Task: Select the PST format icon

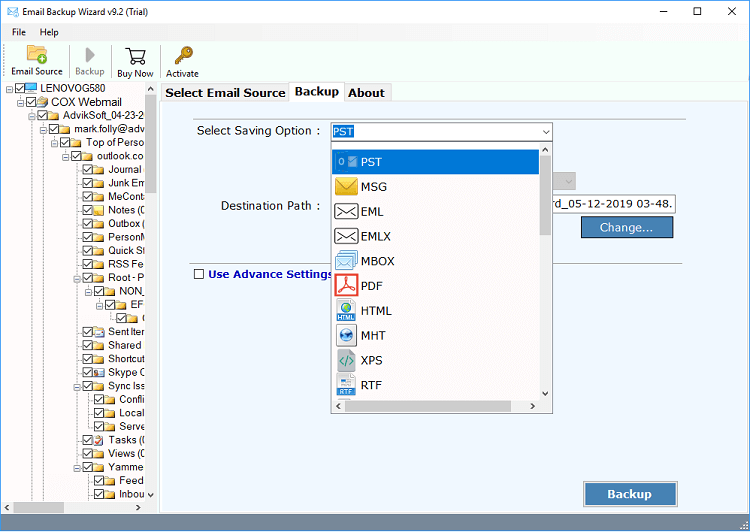Action: [346, 162]
